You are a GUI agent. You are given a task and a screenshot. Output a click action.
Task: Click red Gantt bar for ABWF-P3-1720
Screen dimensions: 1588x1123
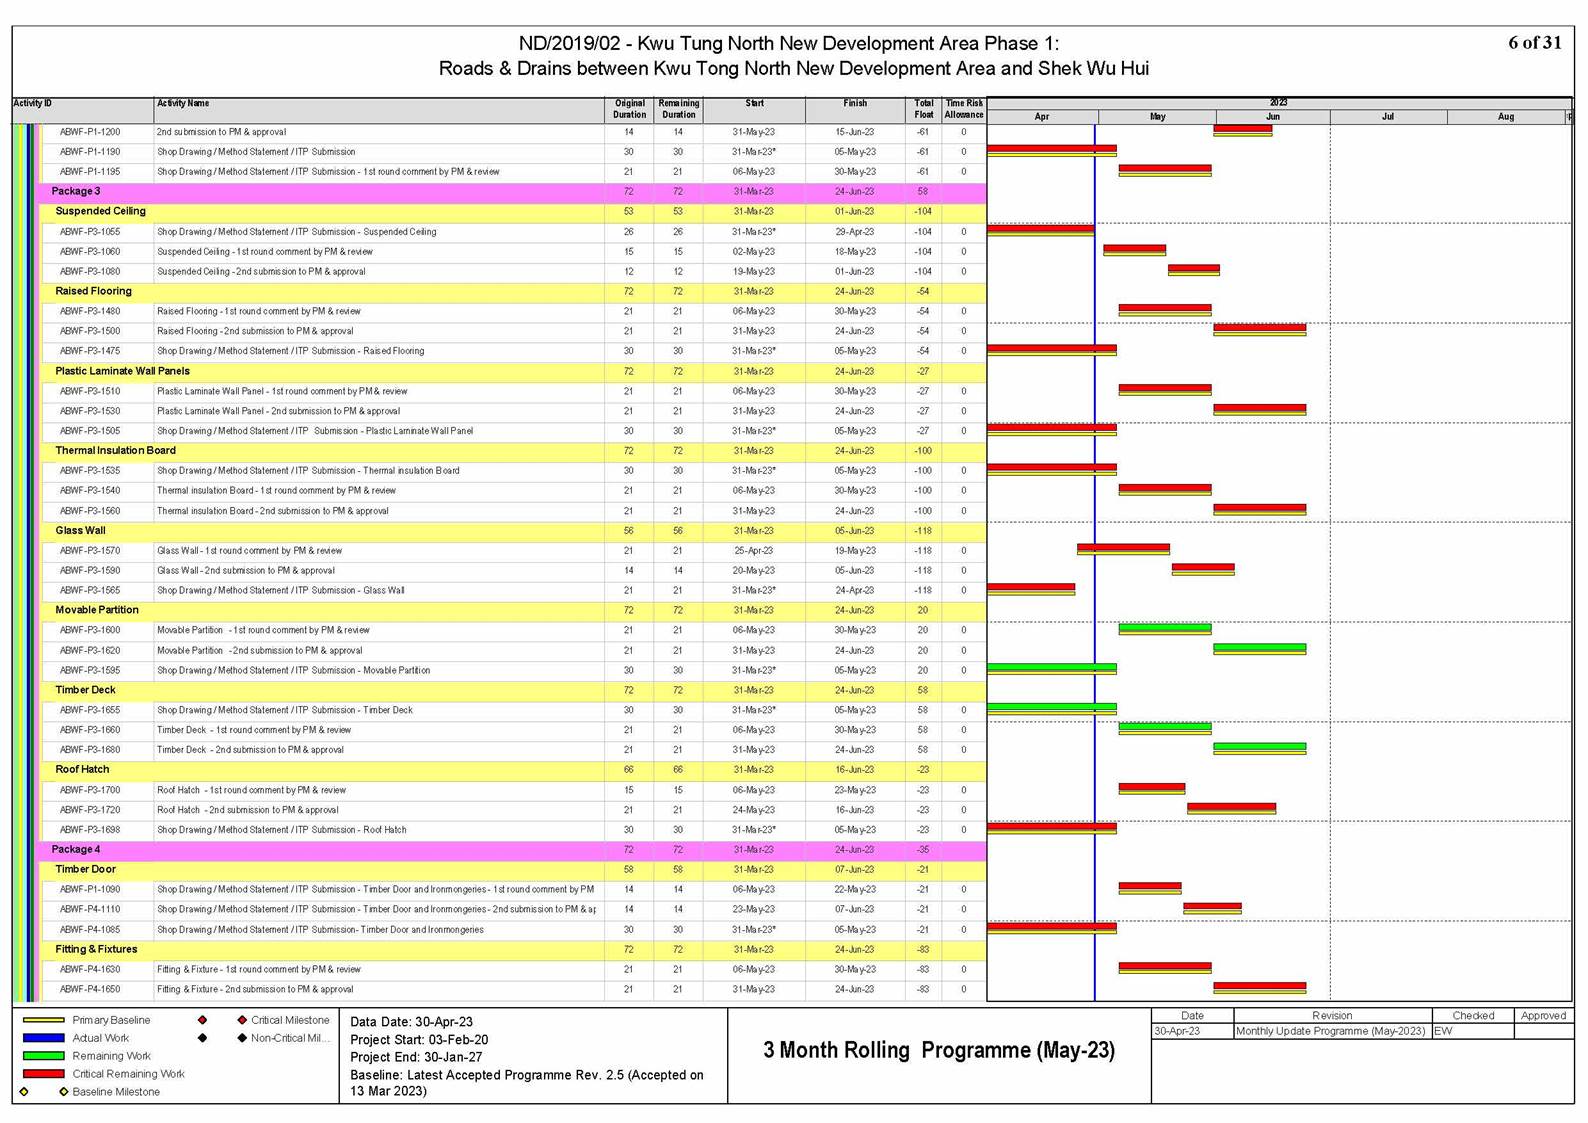pos(1232,807)
